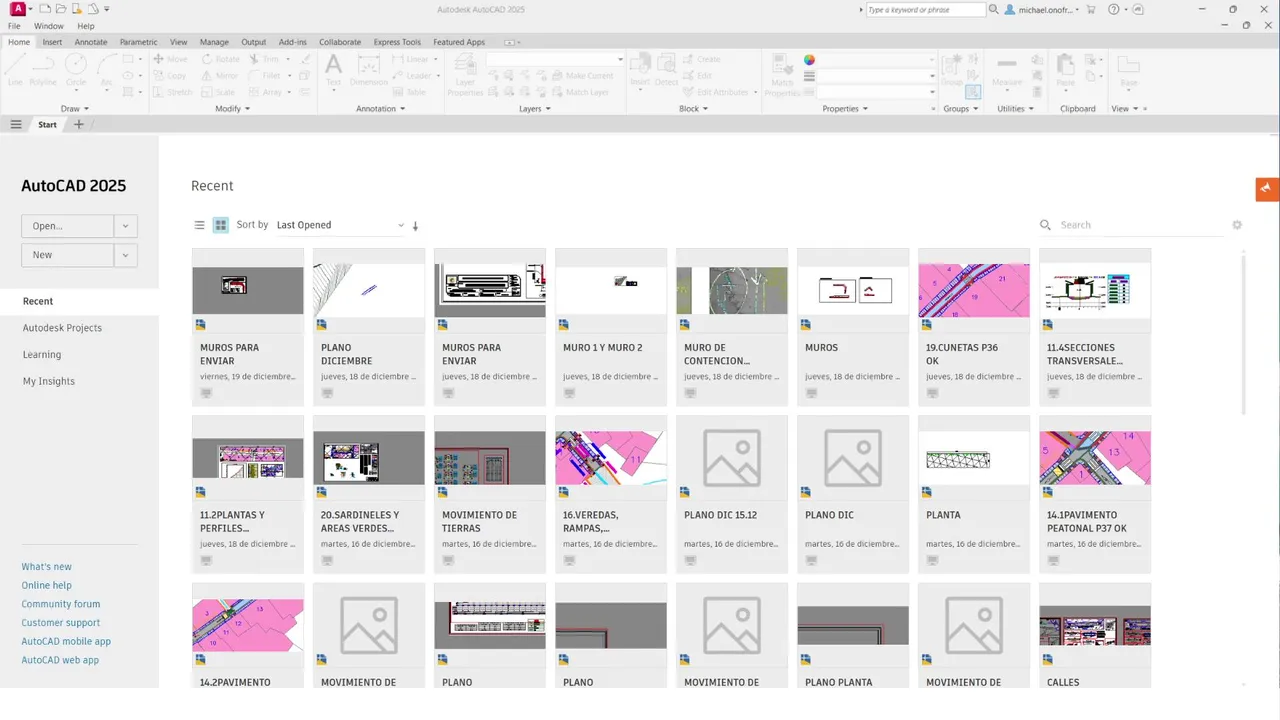This screenshot has width=1280, height=720.
Task: Click the recent files vertical scrollbar
Action: [1244, 333]
